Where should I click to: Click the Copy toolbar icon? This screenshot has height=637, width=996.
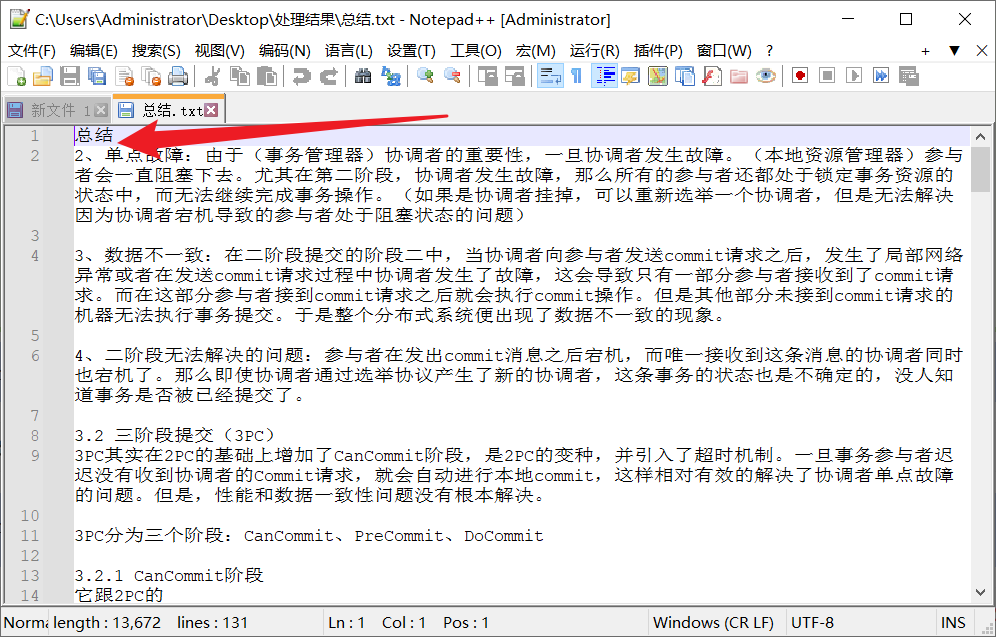click(239, 76)
